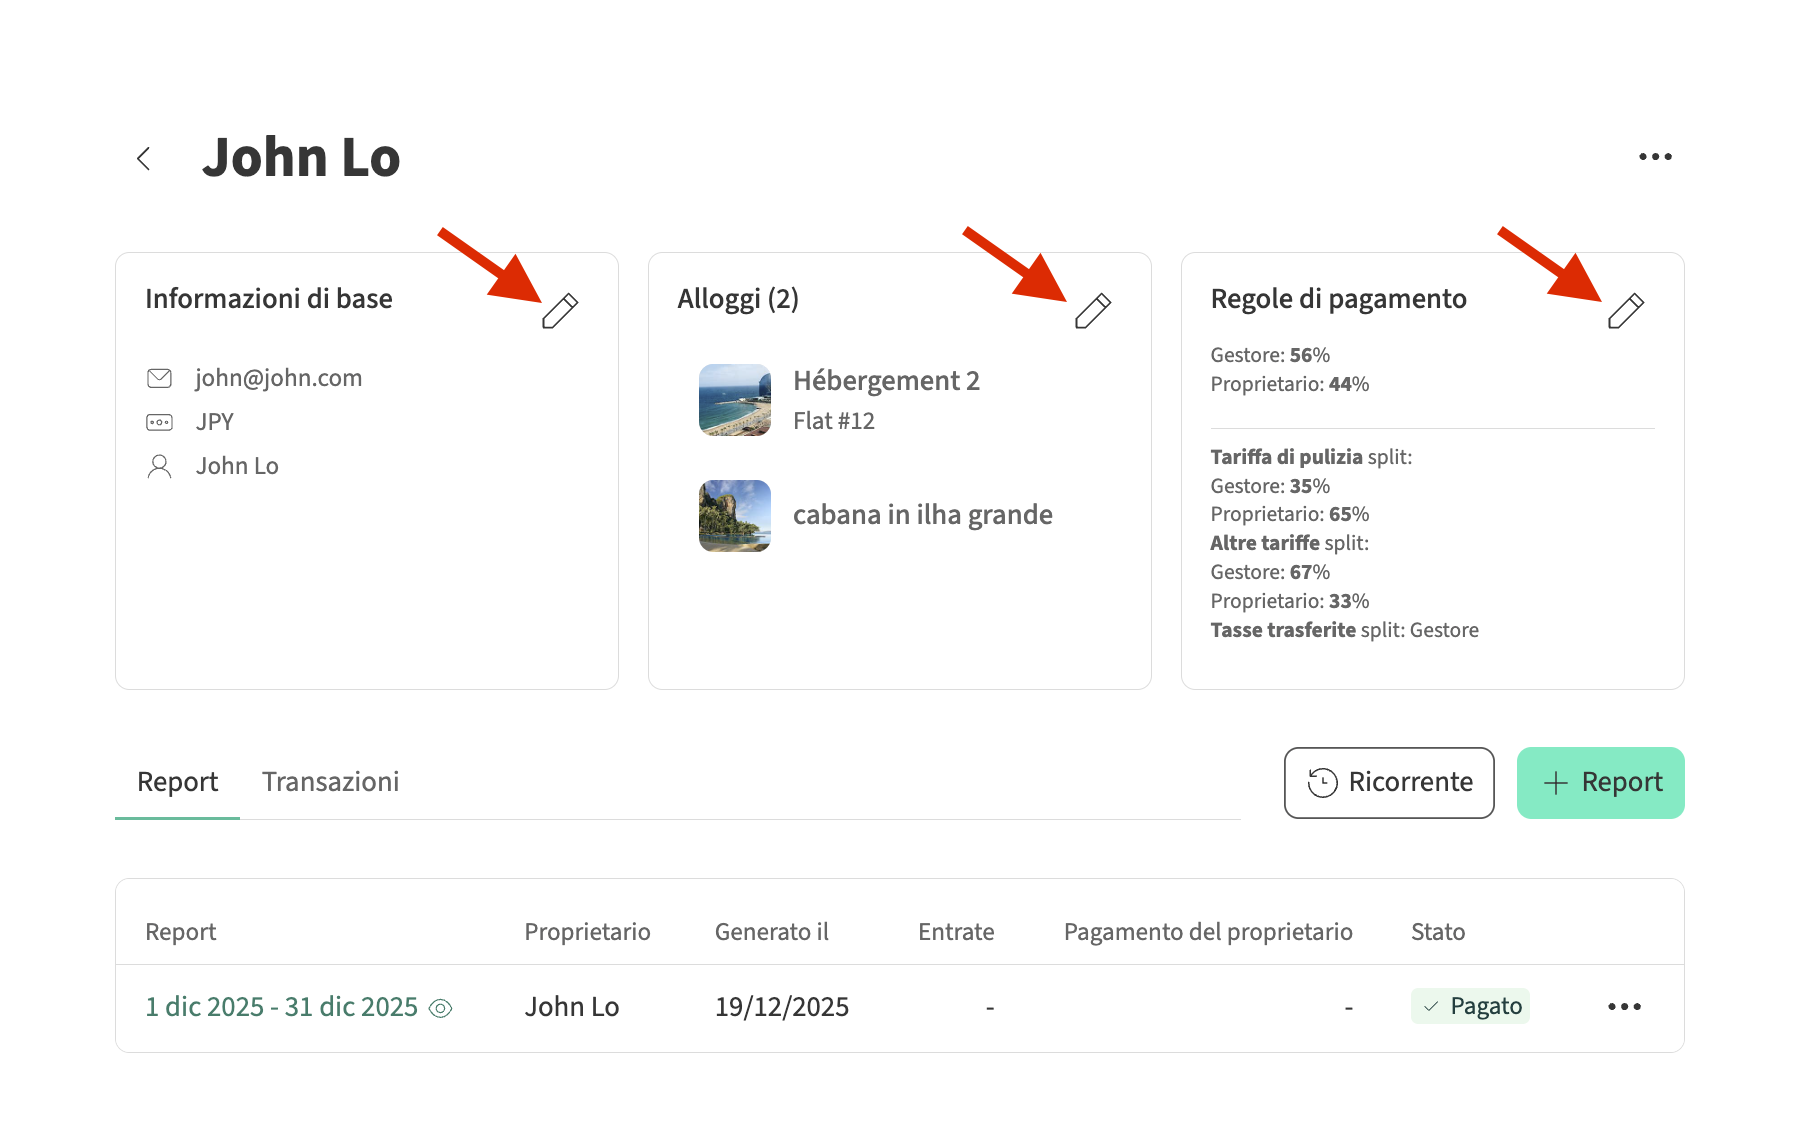Click the currency icon beside JPY
This screenshot has height=1126, width=1796.
160,422
